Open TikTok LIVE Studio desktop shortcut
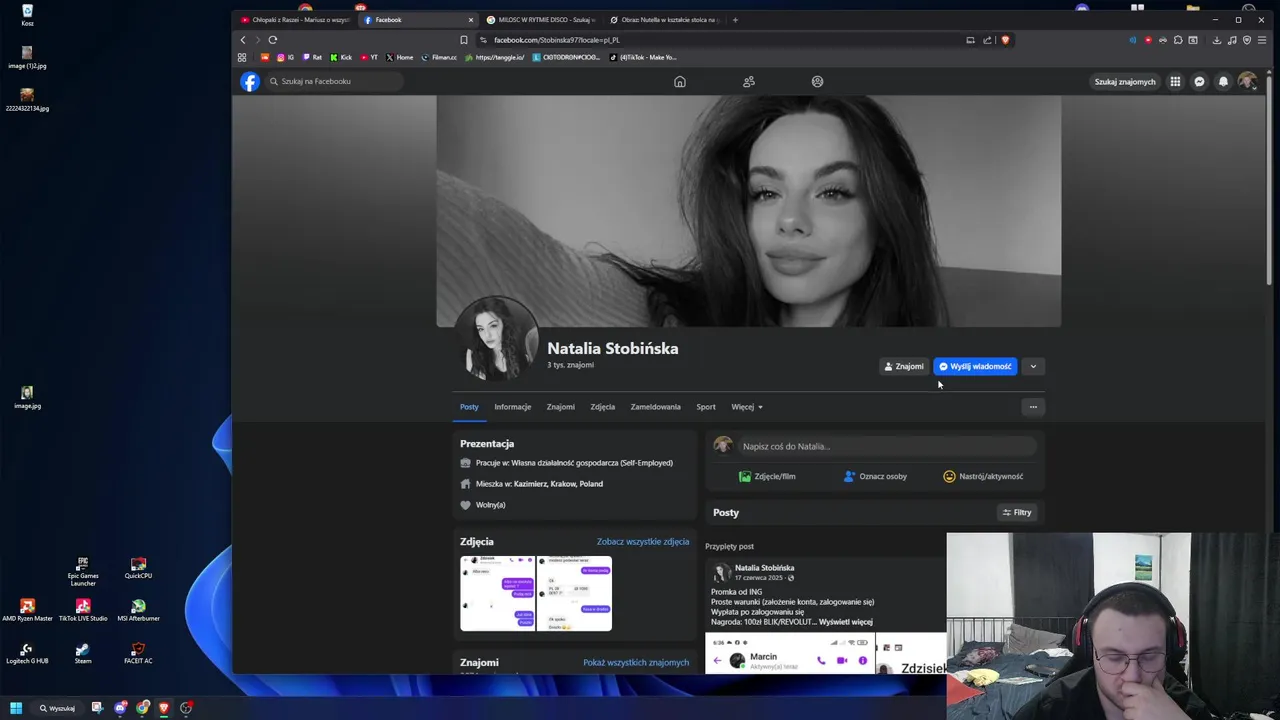1280x720 pixels. [x=83, y=610]
